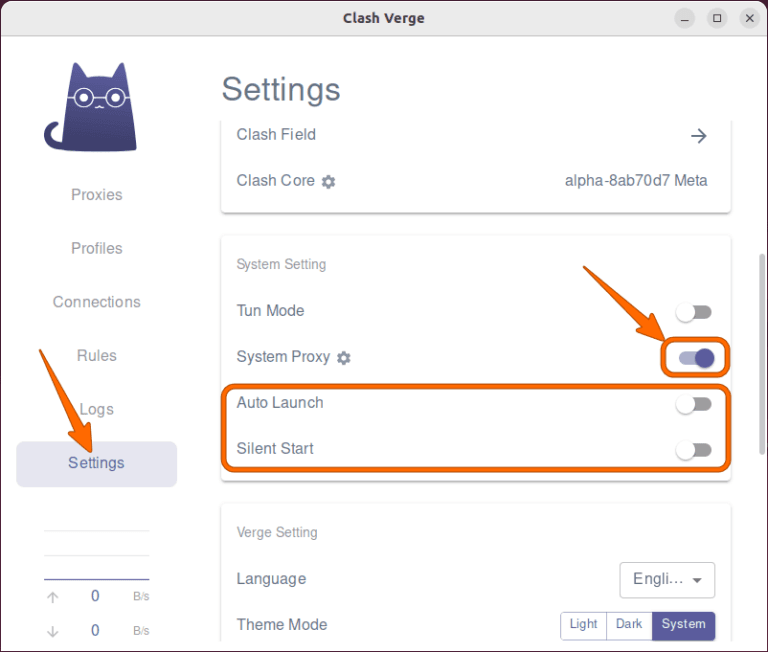Screen dimensions: 768x652
Task: Enable Silent Start switch
Action: [694, 450]
